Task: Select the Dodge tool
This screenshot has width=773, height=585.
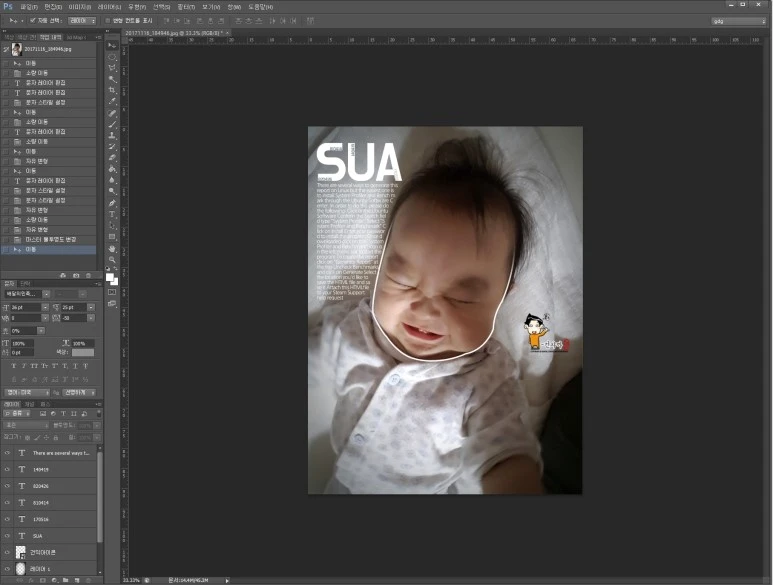Action: pos(112,191)
